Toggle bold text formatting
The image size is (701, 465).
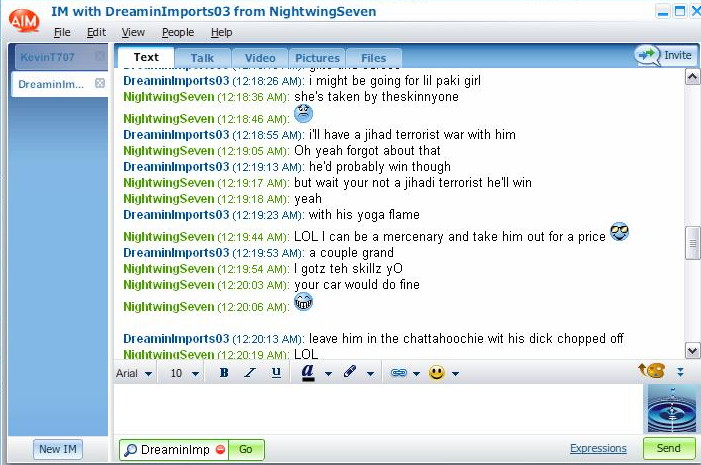224,372
